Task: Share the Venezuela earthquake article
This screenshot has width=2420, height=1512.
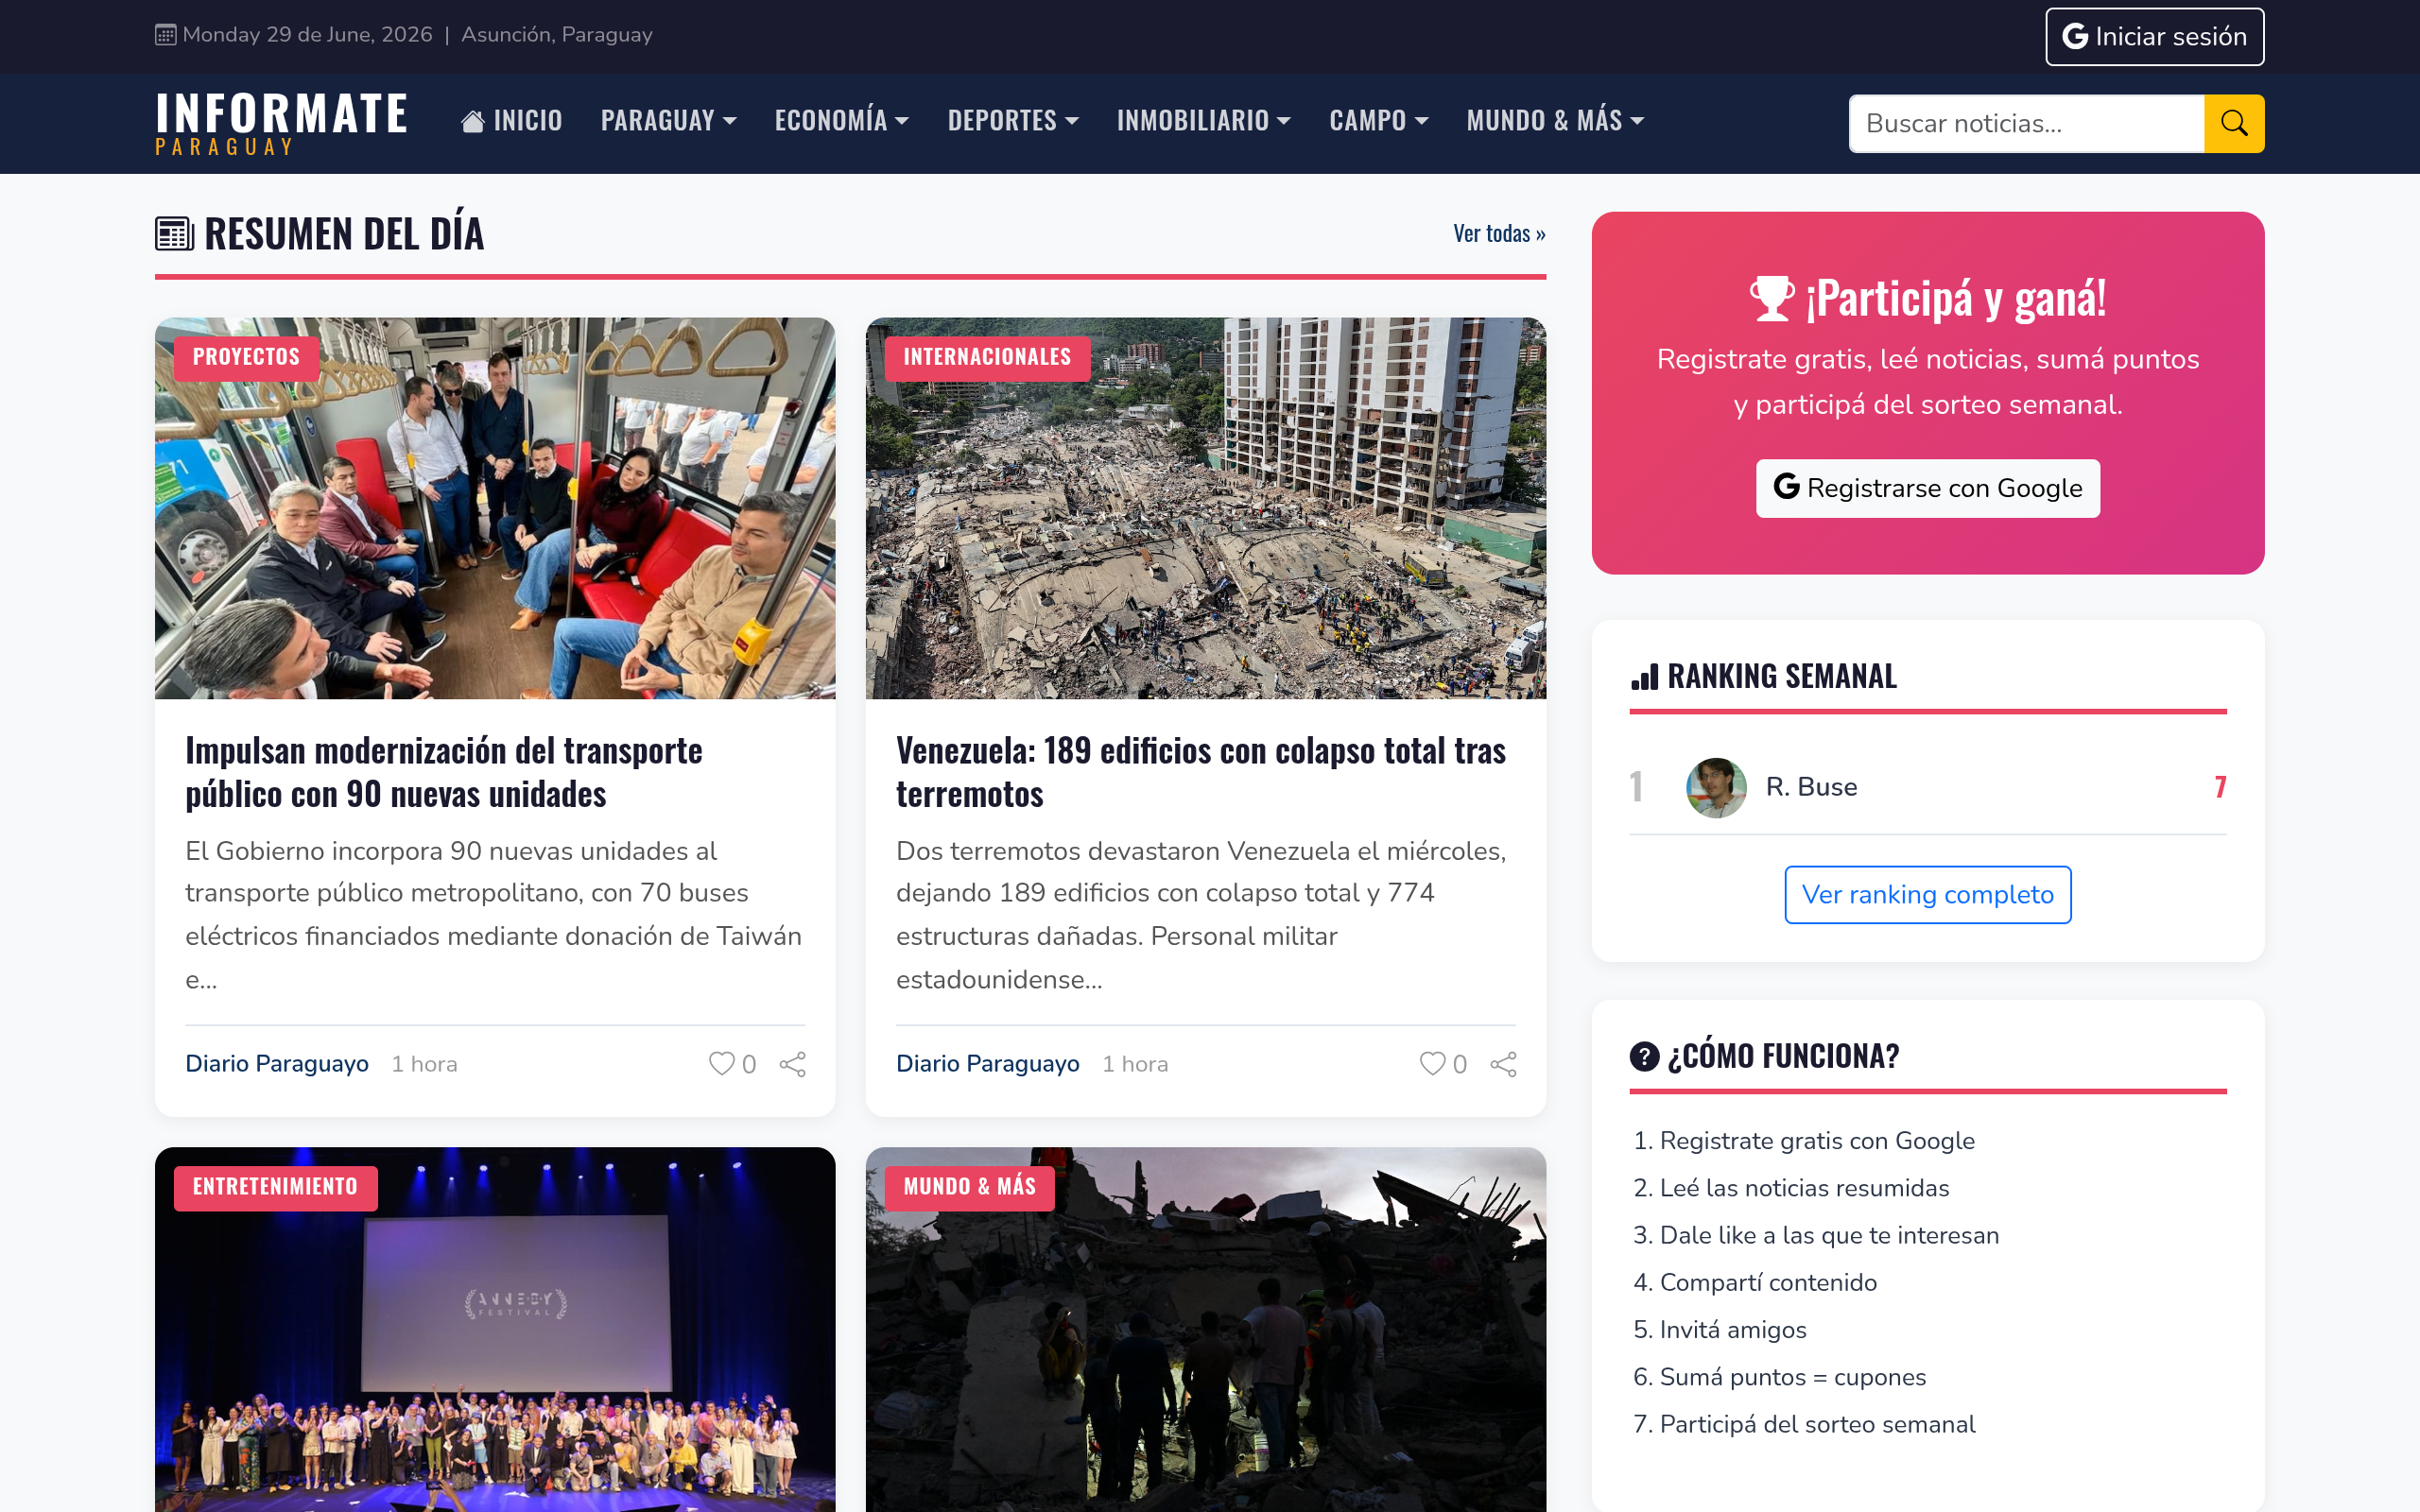Action: [x=1504, y=1064]
